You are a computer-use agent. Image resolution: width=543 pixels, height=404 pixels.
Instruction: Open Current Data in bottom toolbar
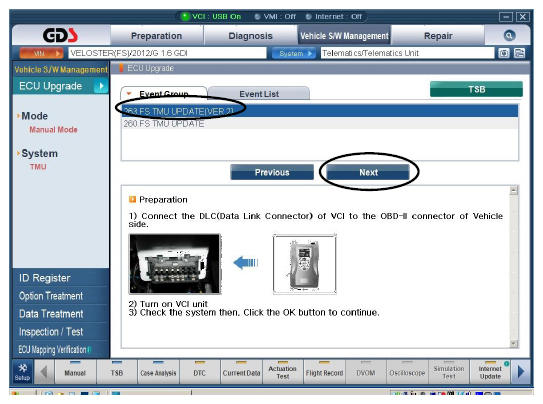pyautogui.click(x=241, y=372)
